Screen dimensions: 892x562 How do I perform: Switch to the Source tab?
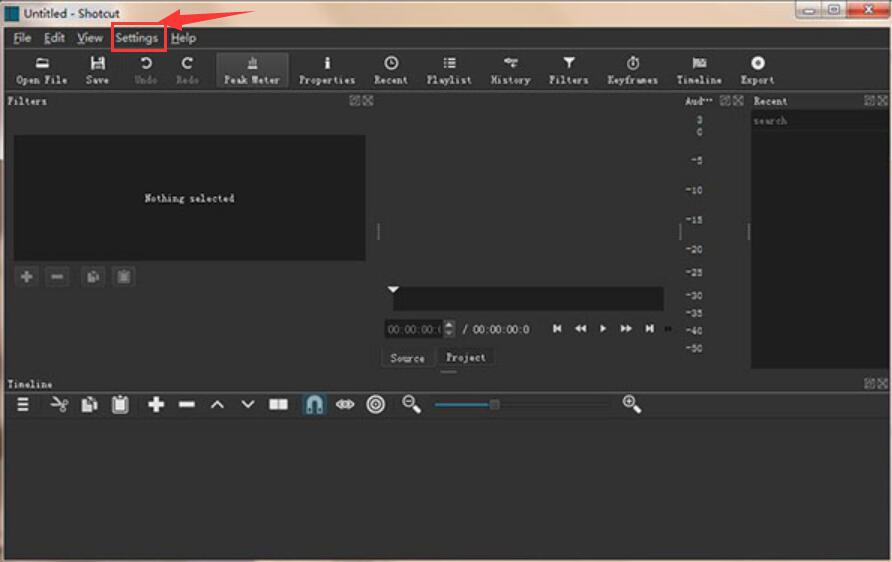pyautogui.click(x=407, y=358)
